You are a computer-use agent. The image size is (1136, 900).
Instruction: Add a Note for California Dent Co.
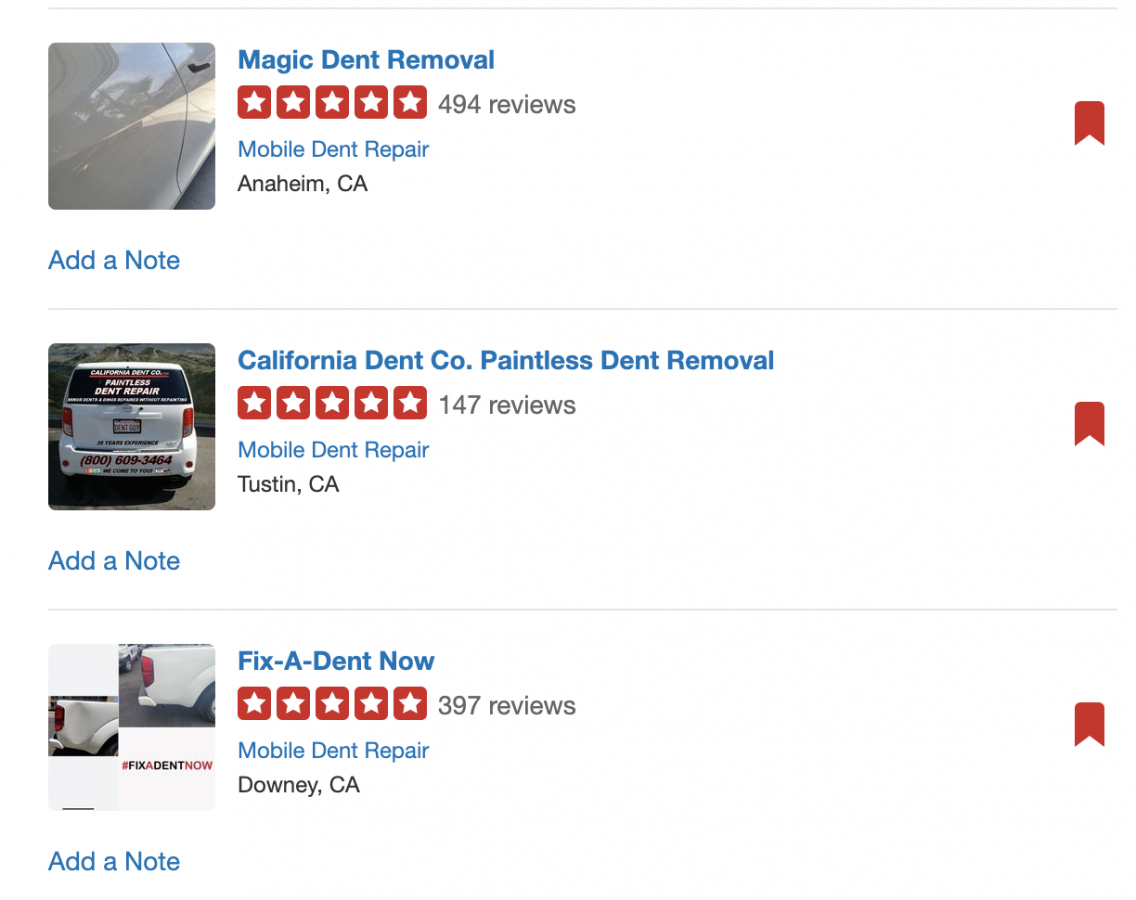click(x=114, y=561)
